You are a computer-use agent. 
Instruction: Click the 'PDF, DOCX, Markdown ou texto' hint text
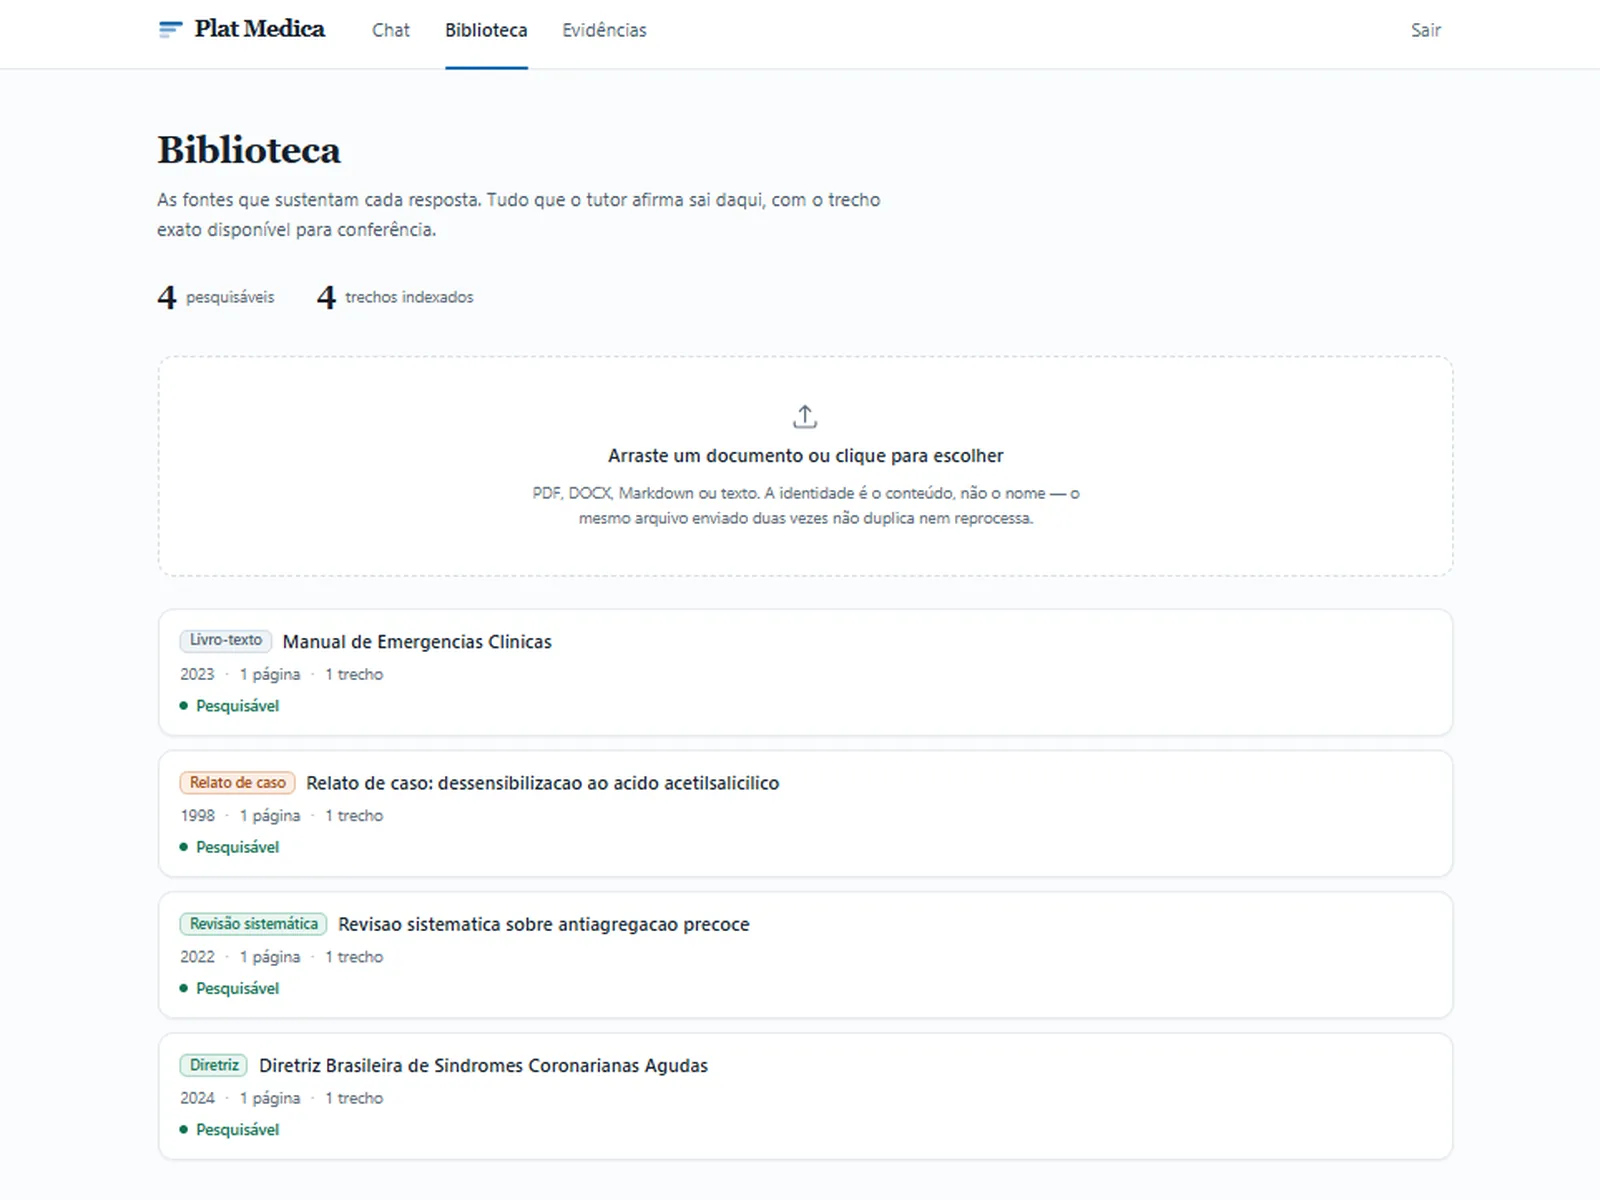(x=805, y=505)
